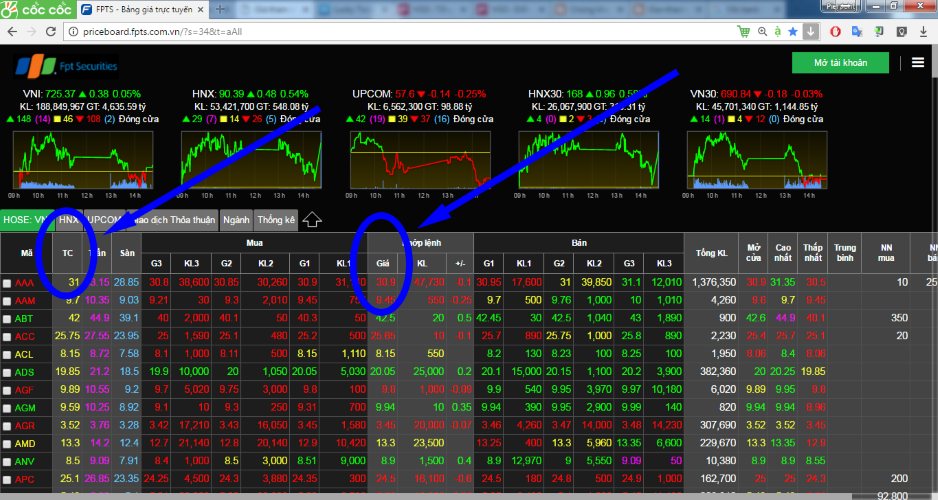
Task: Tick the checkbox for ACL
Action: click(7, 355)
